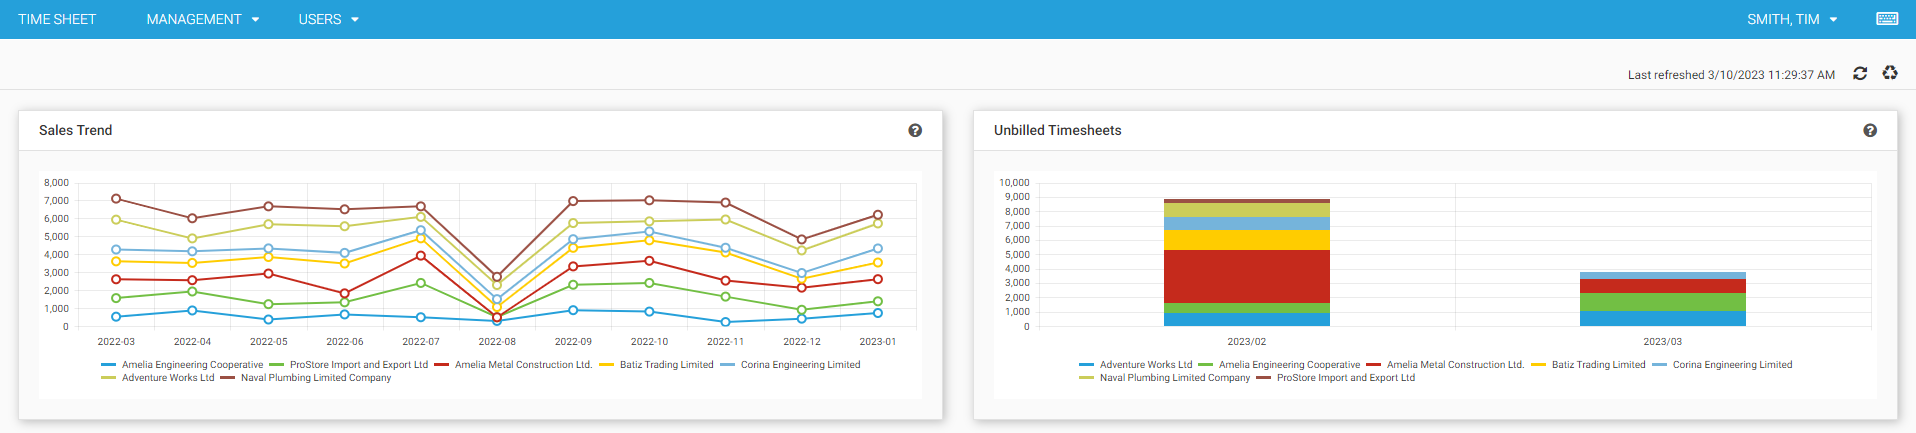This screenshot has width=1916, height=433.
Task: Click the 10,000 y-axis label in Unbilled chart
Action: click(x=1014, y=183)
